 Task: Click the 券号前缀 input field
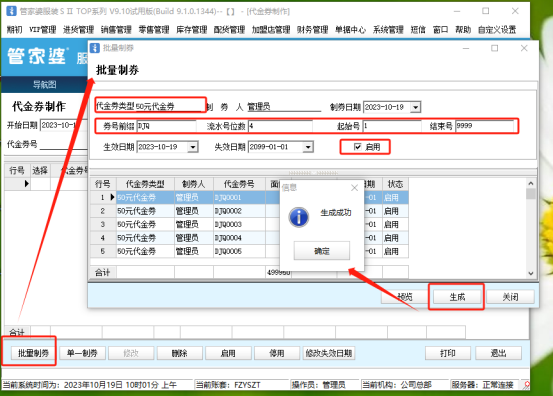166,126
